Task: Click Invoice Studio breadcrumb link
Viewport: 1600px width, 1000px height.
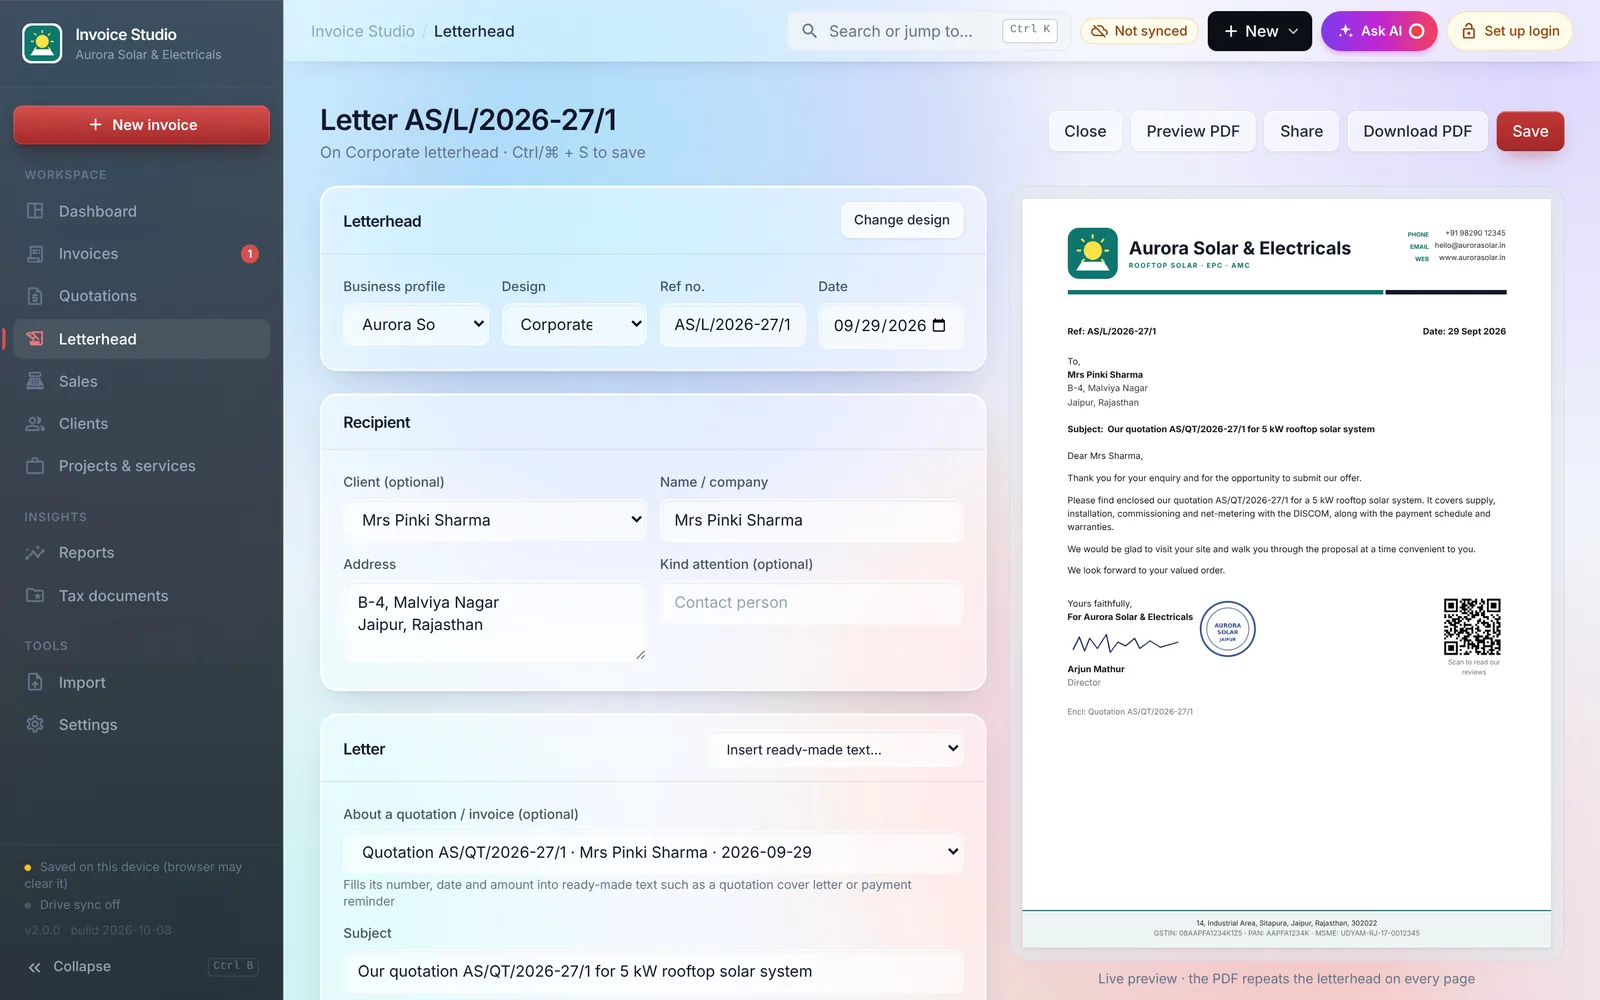Action: pyautogui.click(x=363, y=31)
